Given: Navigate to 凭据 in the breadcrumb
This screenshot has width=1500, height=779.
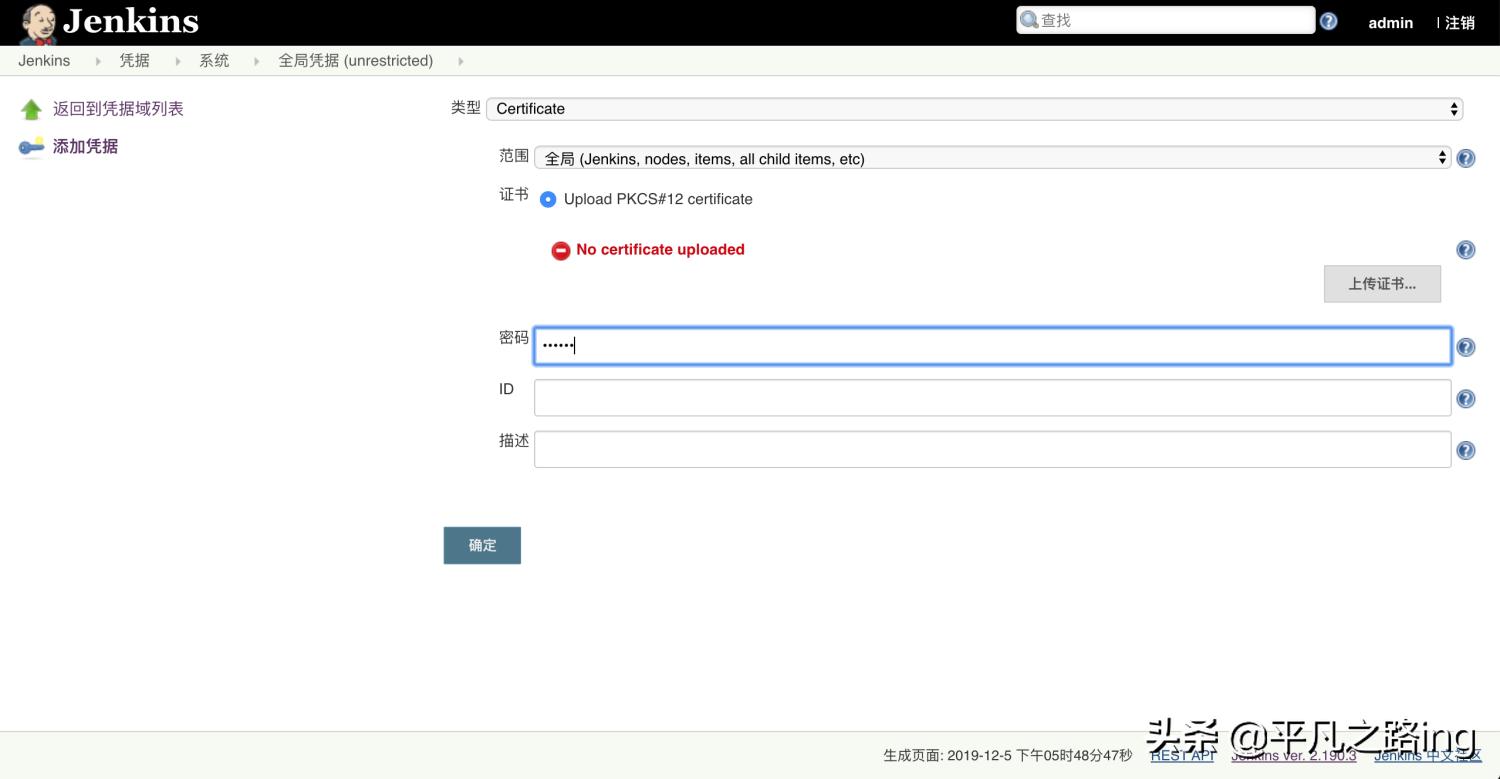Looking at the screenshot, I should tap(133, 60).
